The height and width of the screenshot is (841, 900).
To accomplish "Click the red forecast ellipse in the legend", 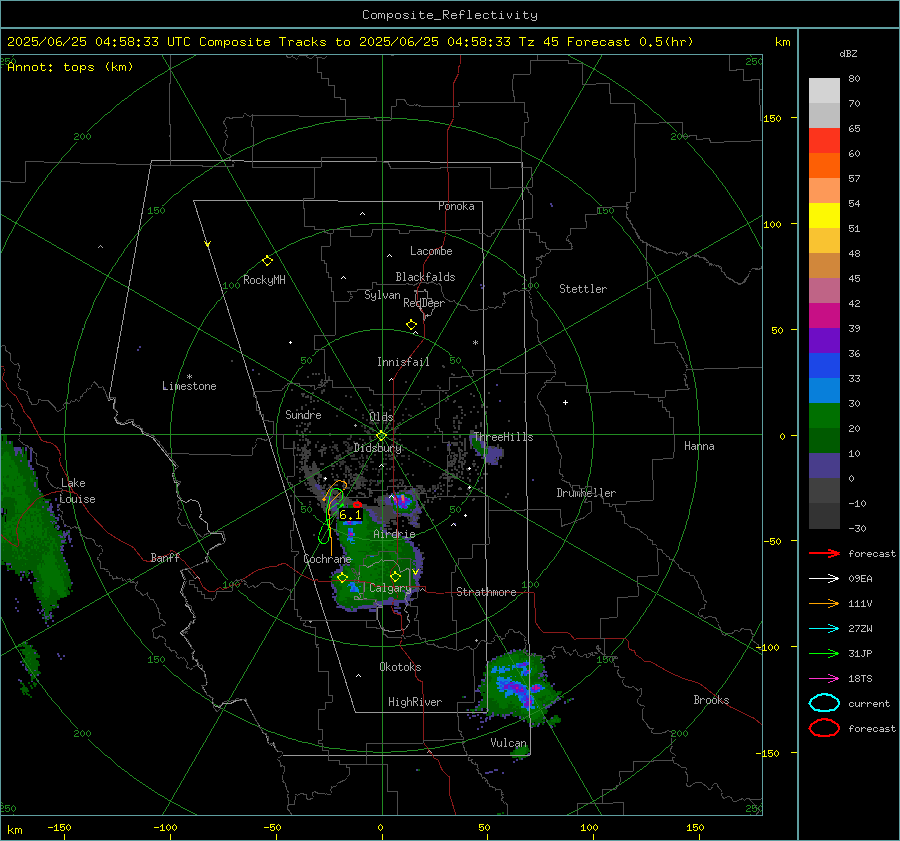I will 824,728.
